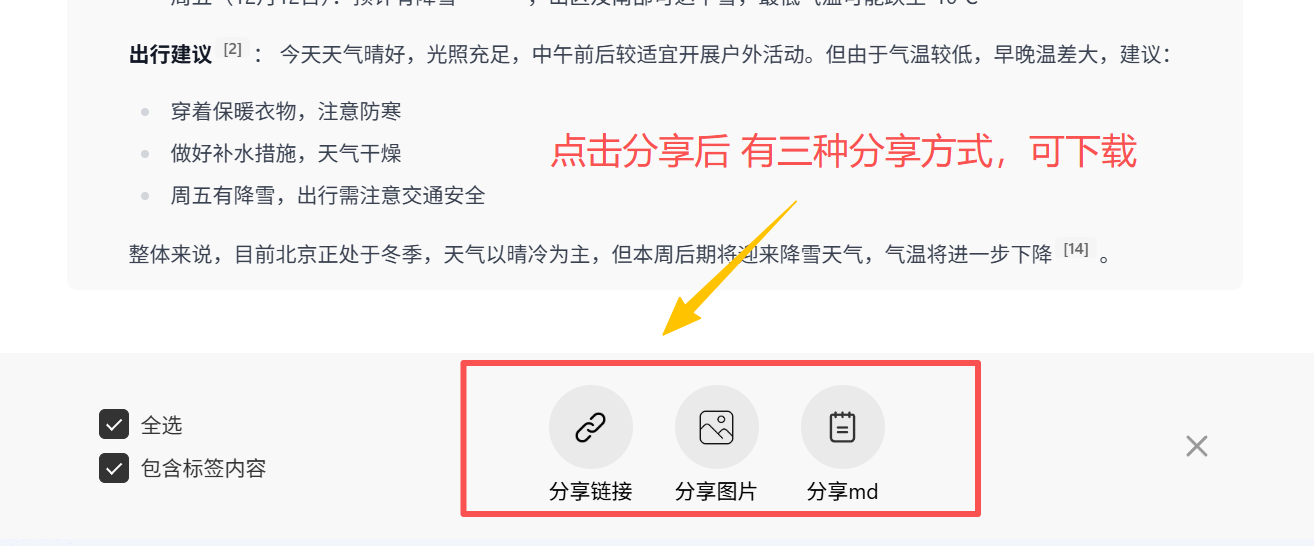Choose the share md notepad icon

(x=843, y=428)
